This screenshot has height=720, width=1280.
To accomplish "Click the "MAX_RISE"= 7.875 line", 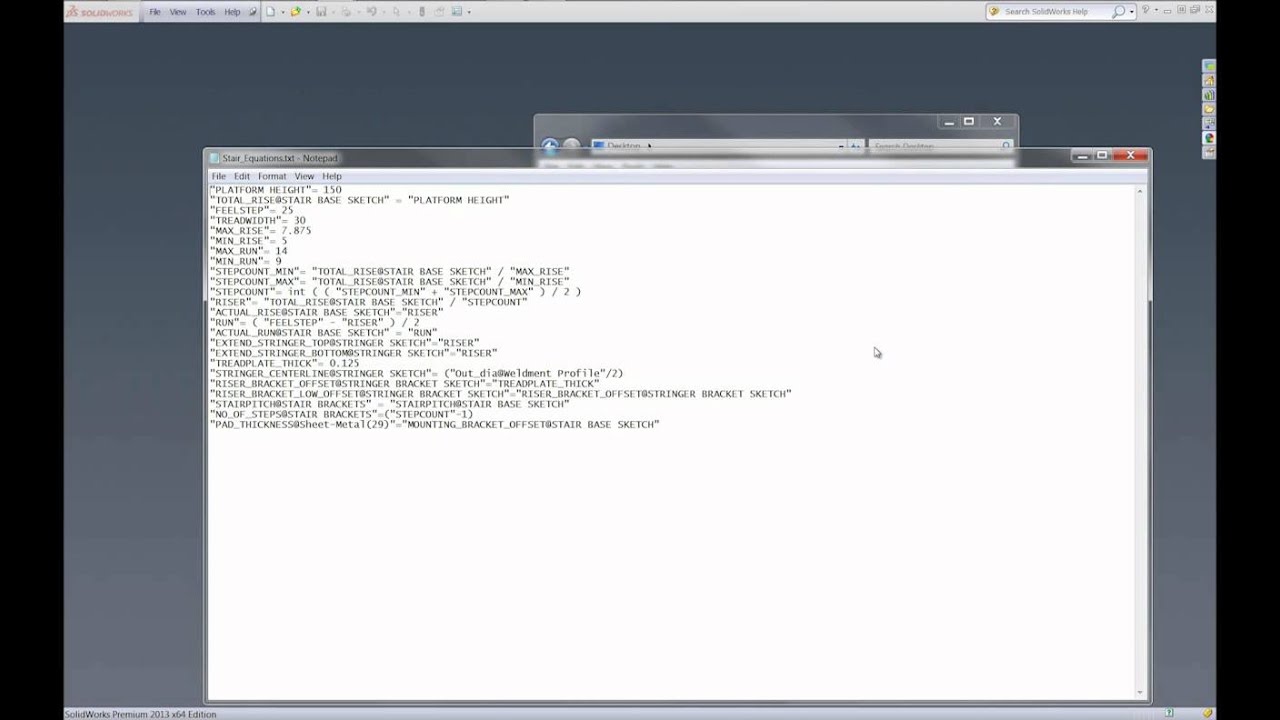I will click(260, 230).
